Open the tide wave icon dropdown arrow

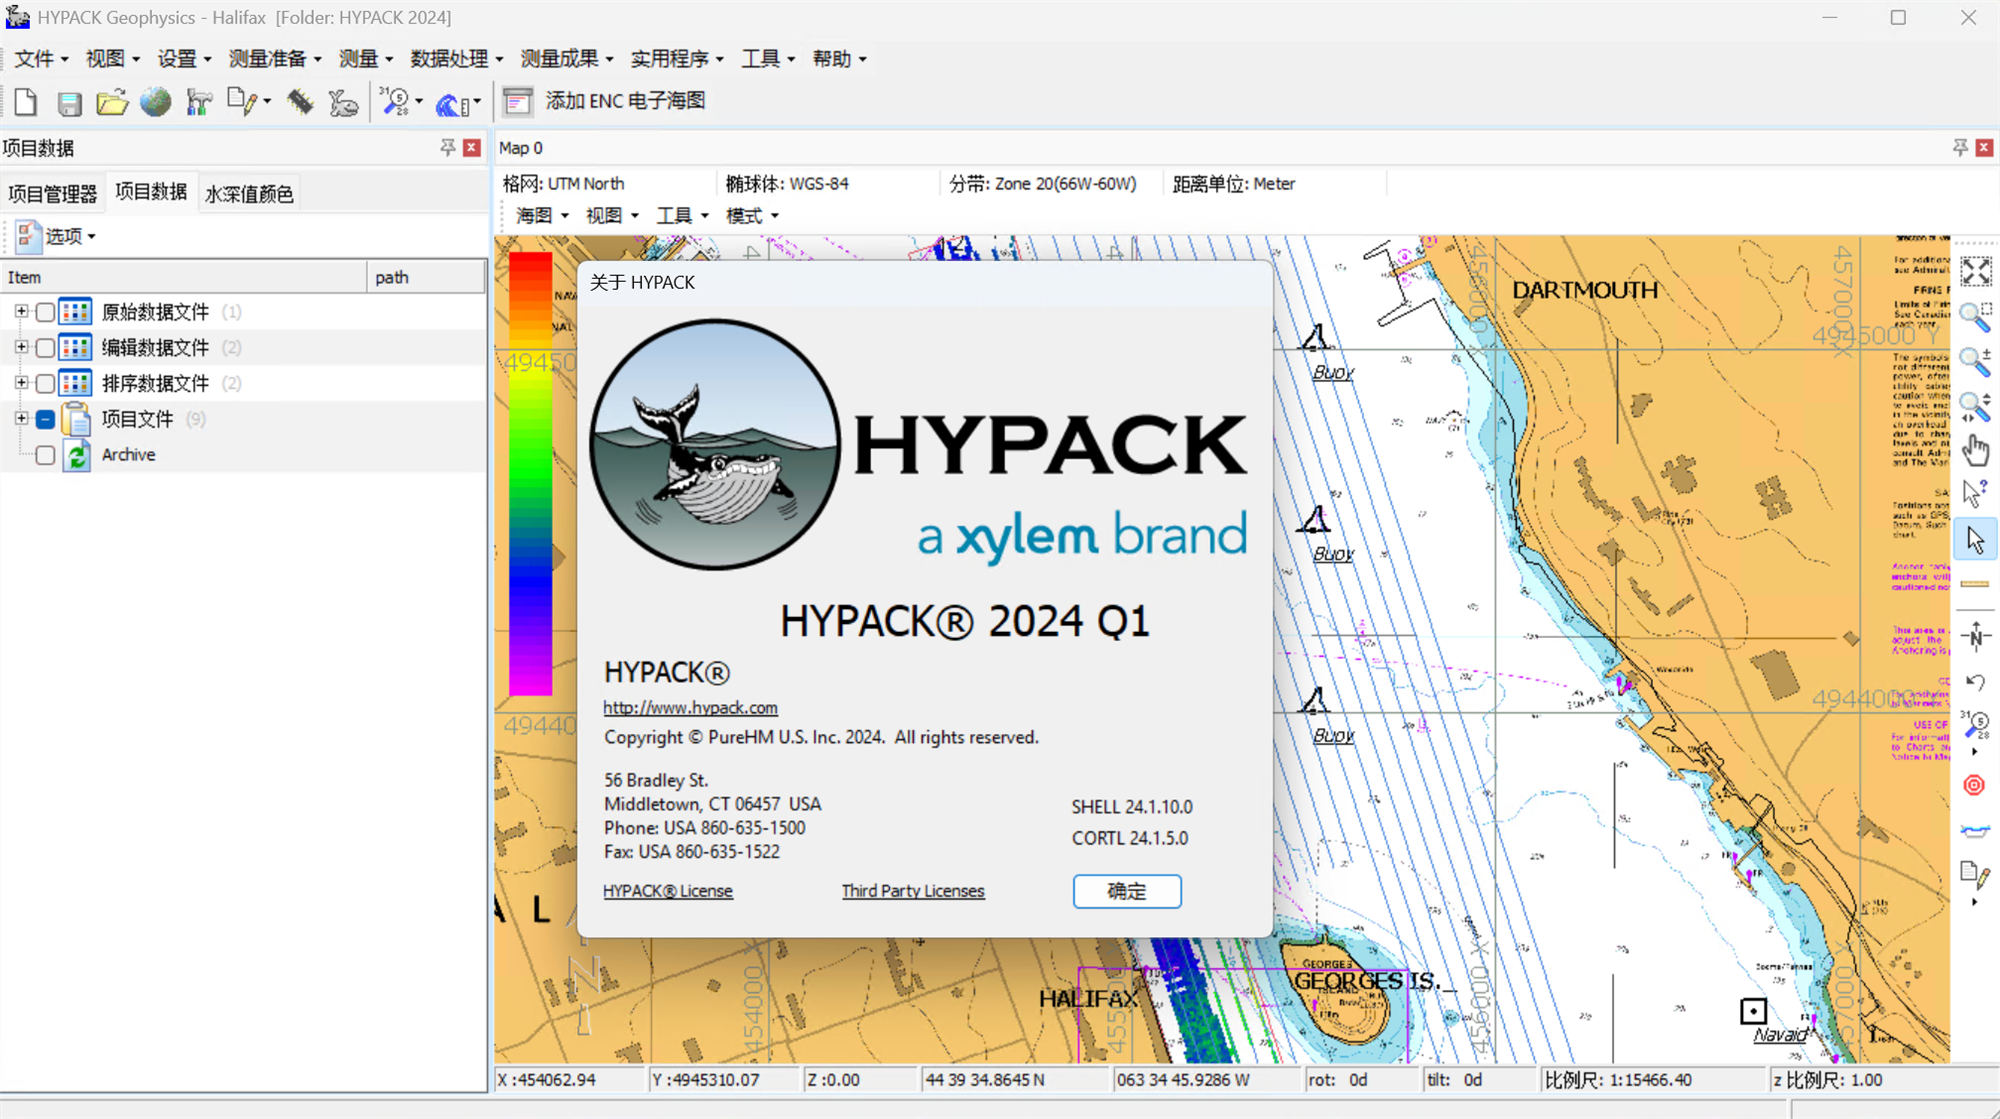[x=477, y=102]
